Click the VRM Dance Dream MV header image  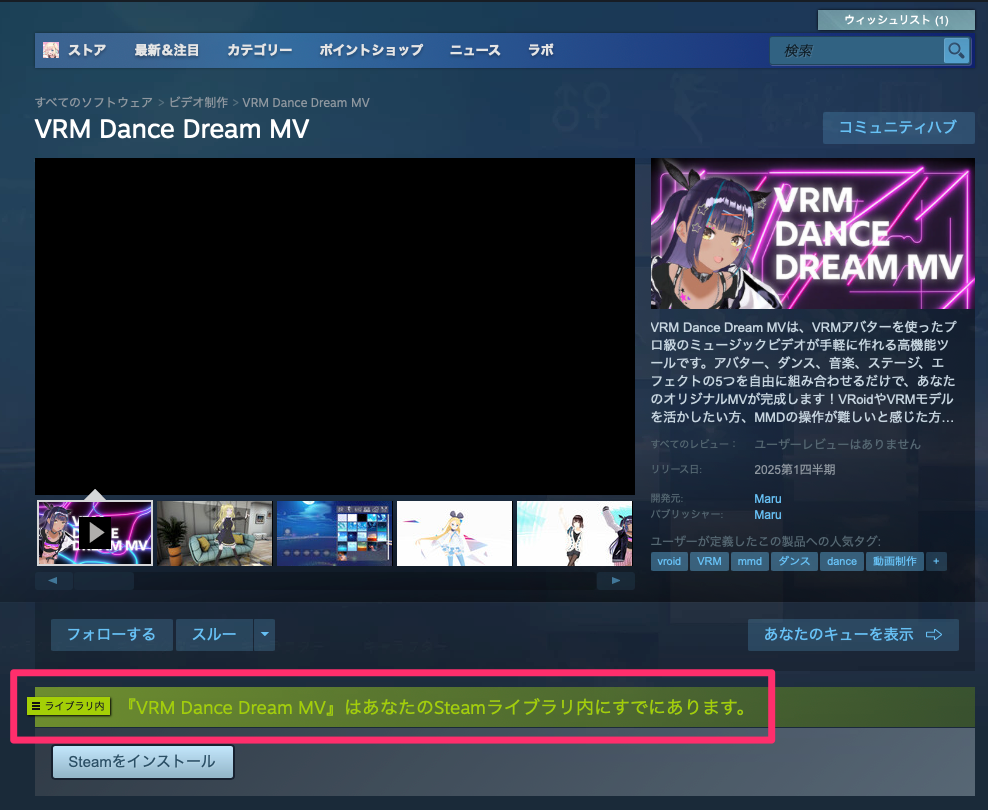pos(813,233)
